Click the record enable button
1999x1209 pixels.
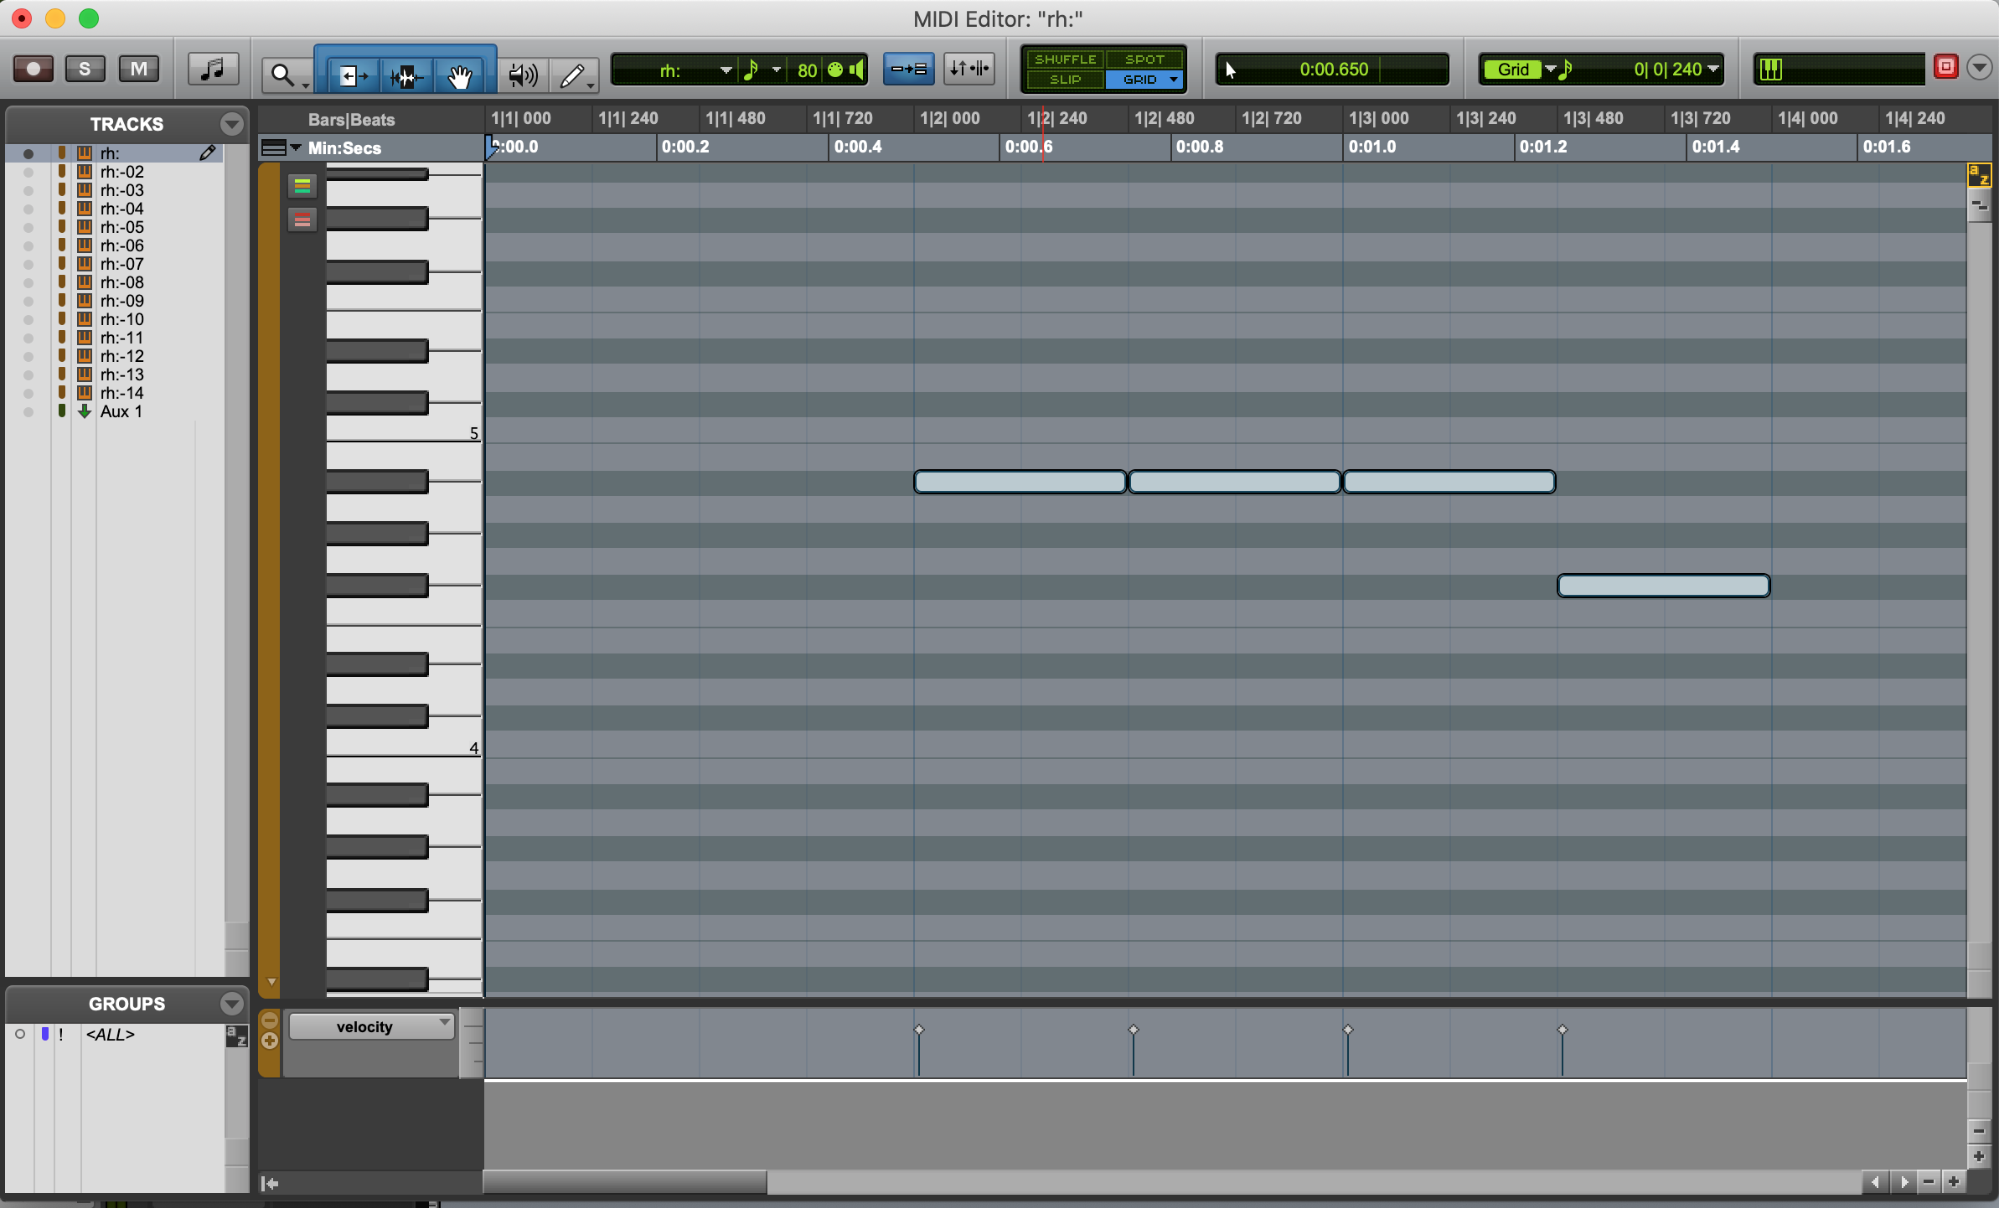tap(33, 69)
